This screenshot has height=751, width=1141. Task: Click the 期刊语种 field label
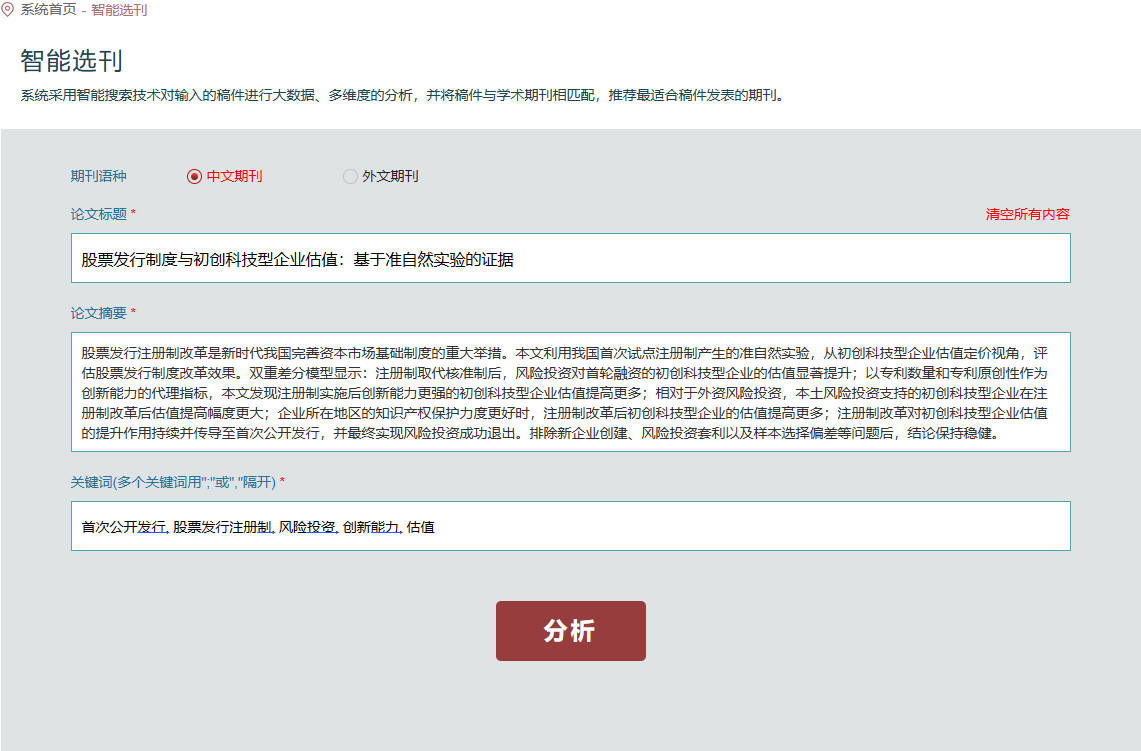[98, 176]
